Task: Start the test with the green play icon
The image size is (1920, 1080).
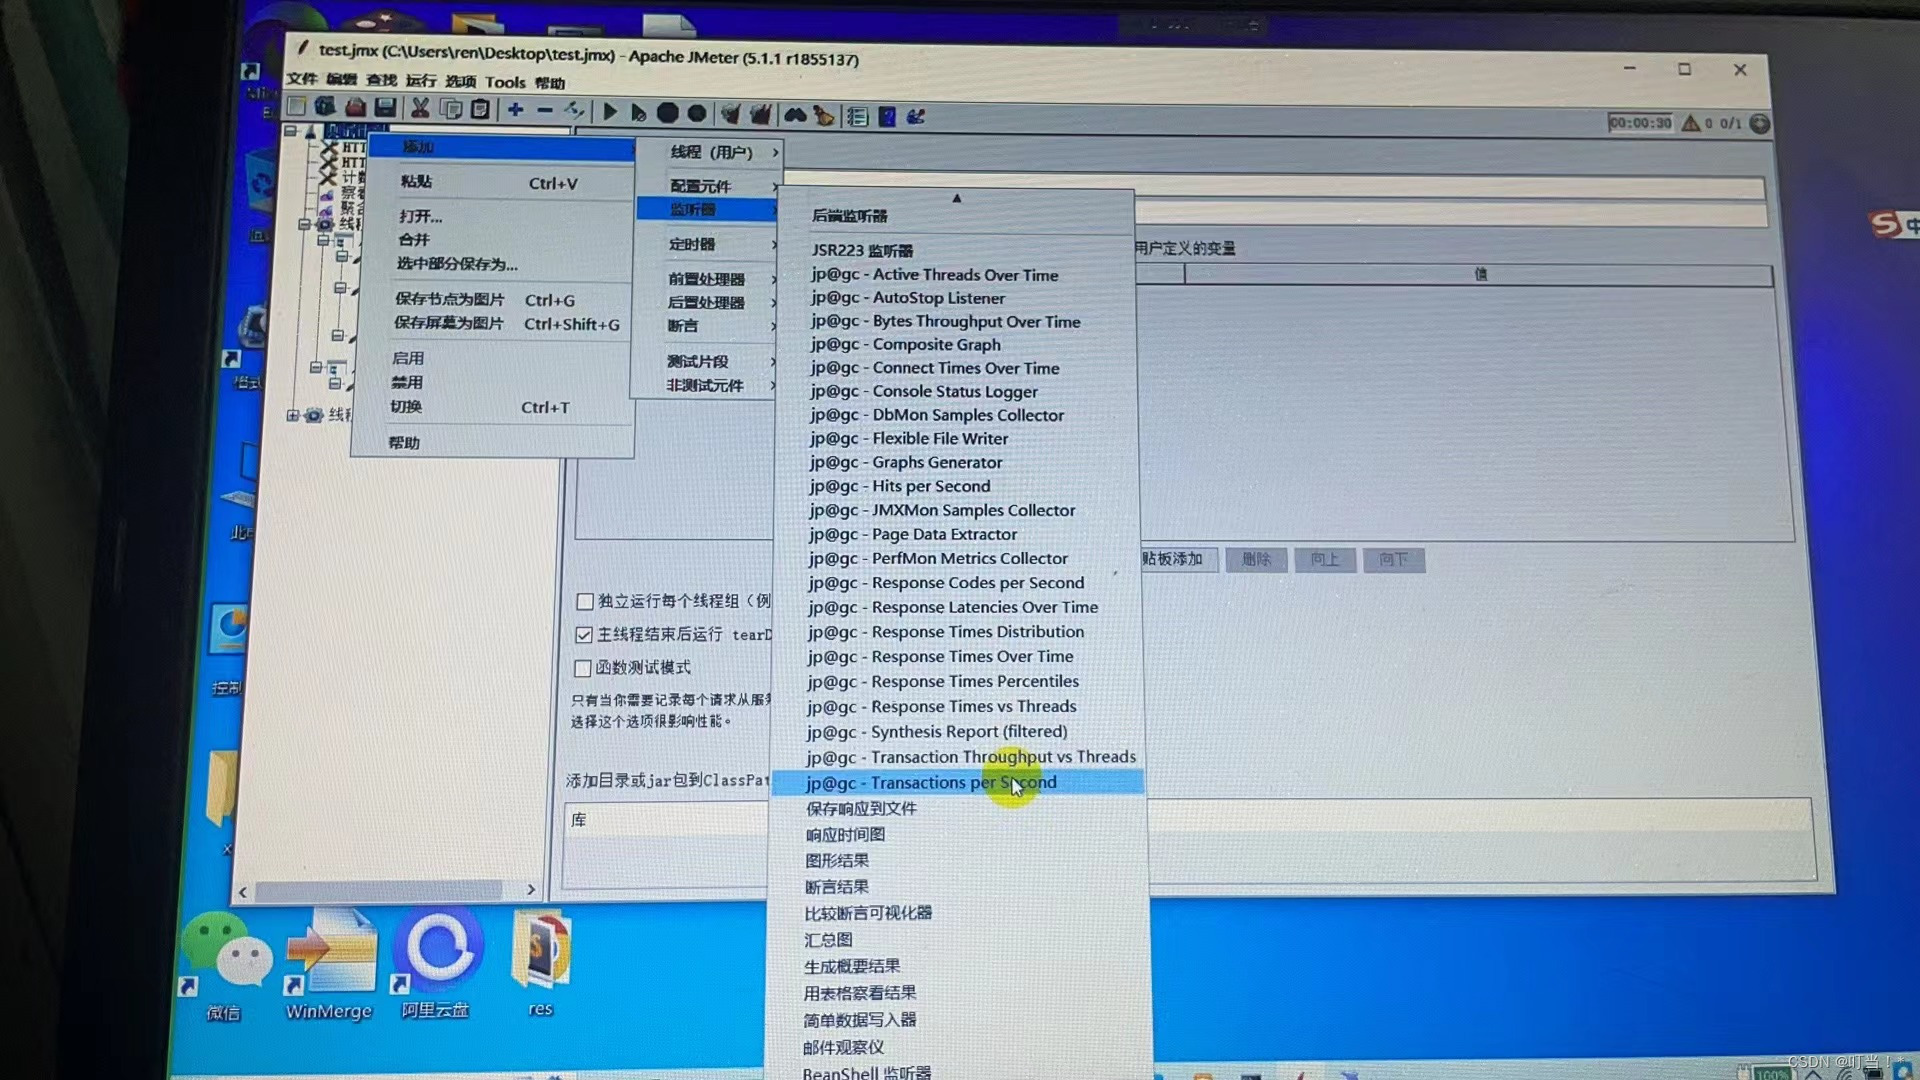Action: point(610,112)
